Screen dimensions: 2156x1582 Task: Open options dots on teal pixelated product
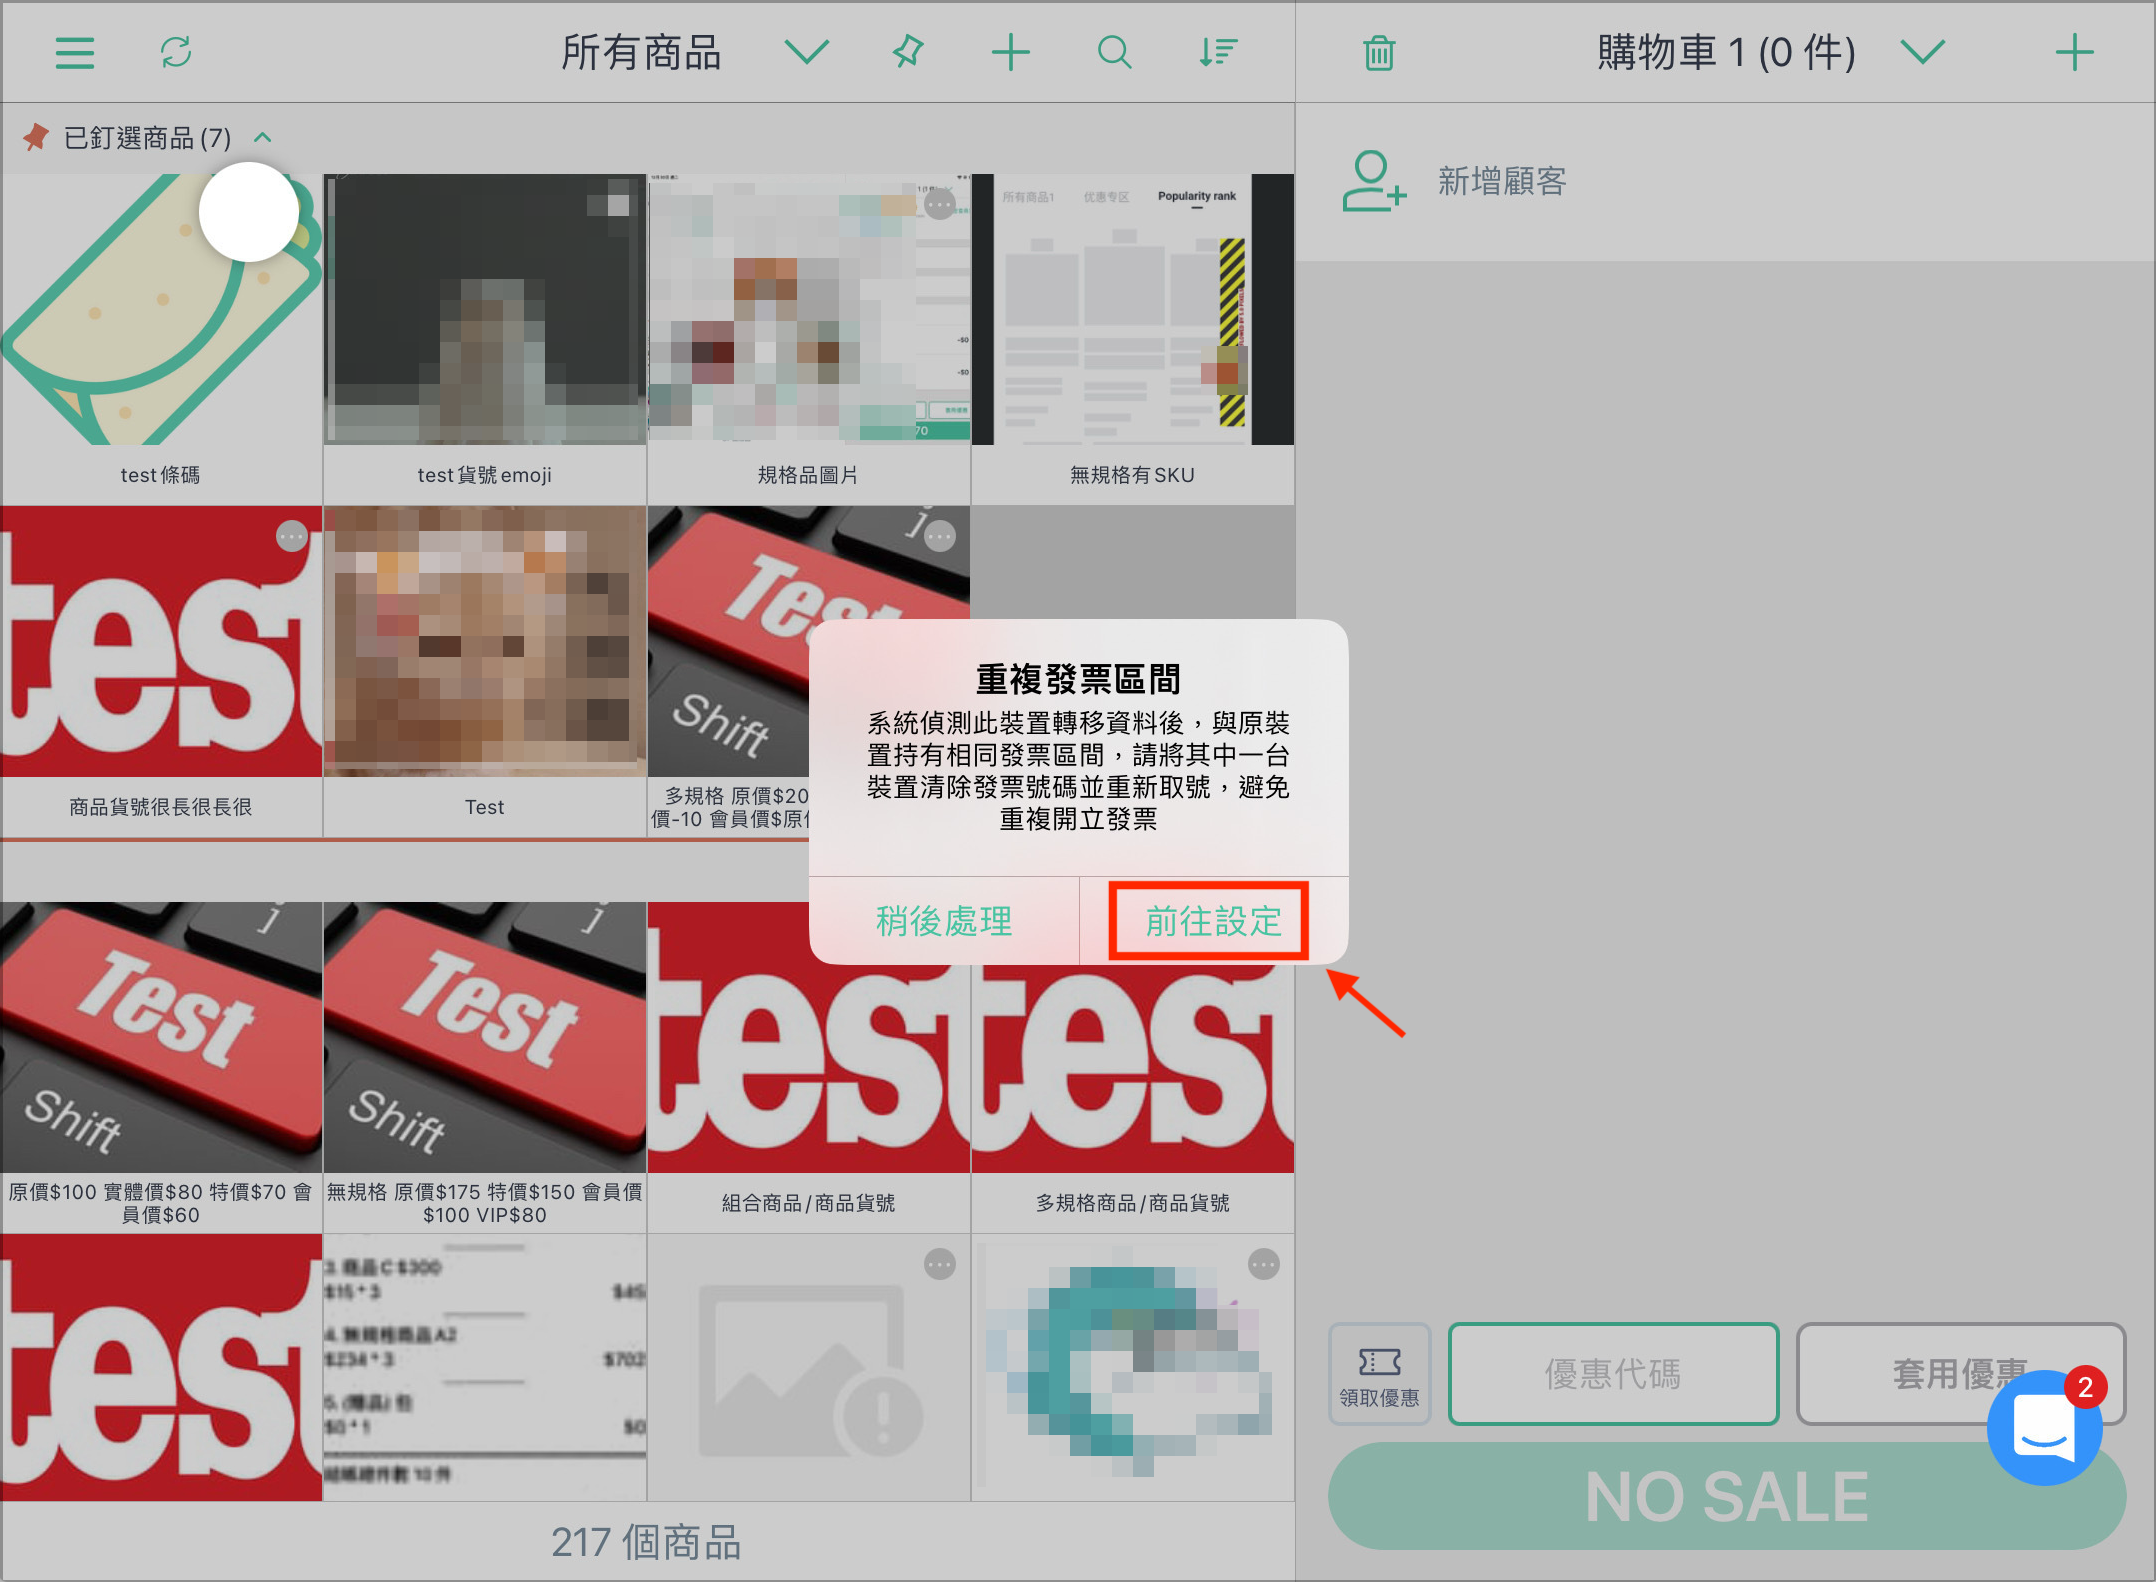coord(1263,1265)
